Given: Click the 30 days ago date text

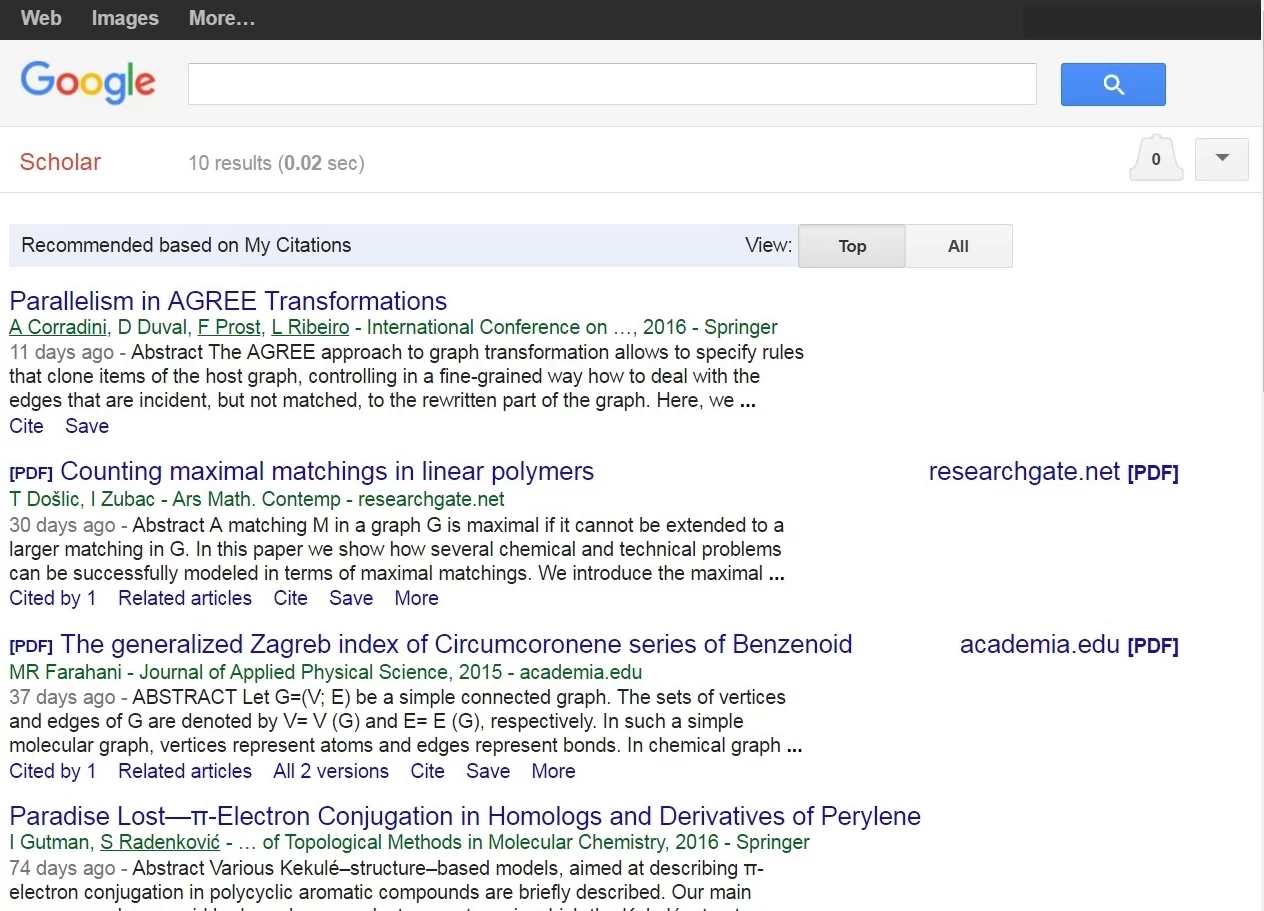Looking at the screenshot, I should [x=62, y=525].
